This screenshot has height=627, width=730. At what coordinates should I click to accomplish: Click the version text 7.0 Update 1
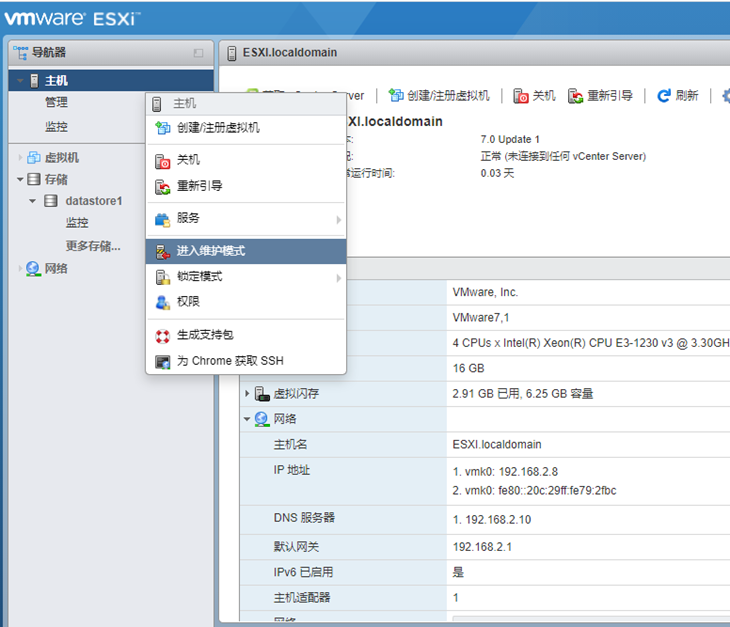coord(510,139)
